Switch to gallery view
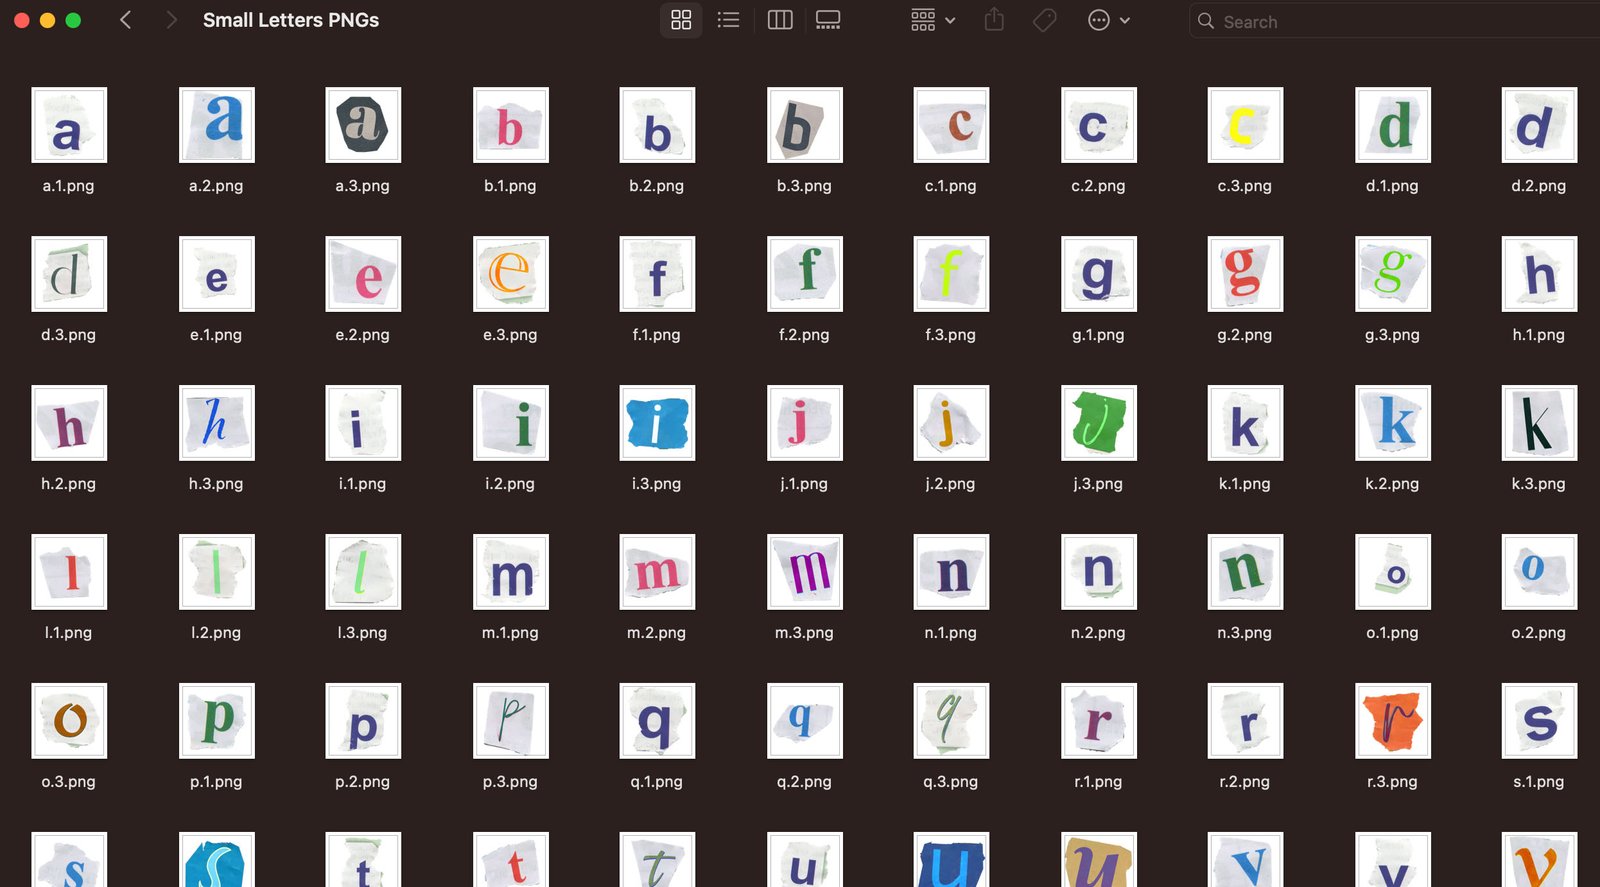The width and height of the screenshot is (1600, 887). tap(828, 20)
